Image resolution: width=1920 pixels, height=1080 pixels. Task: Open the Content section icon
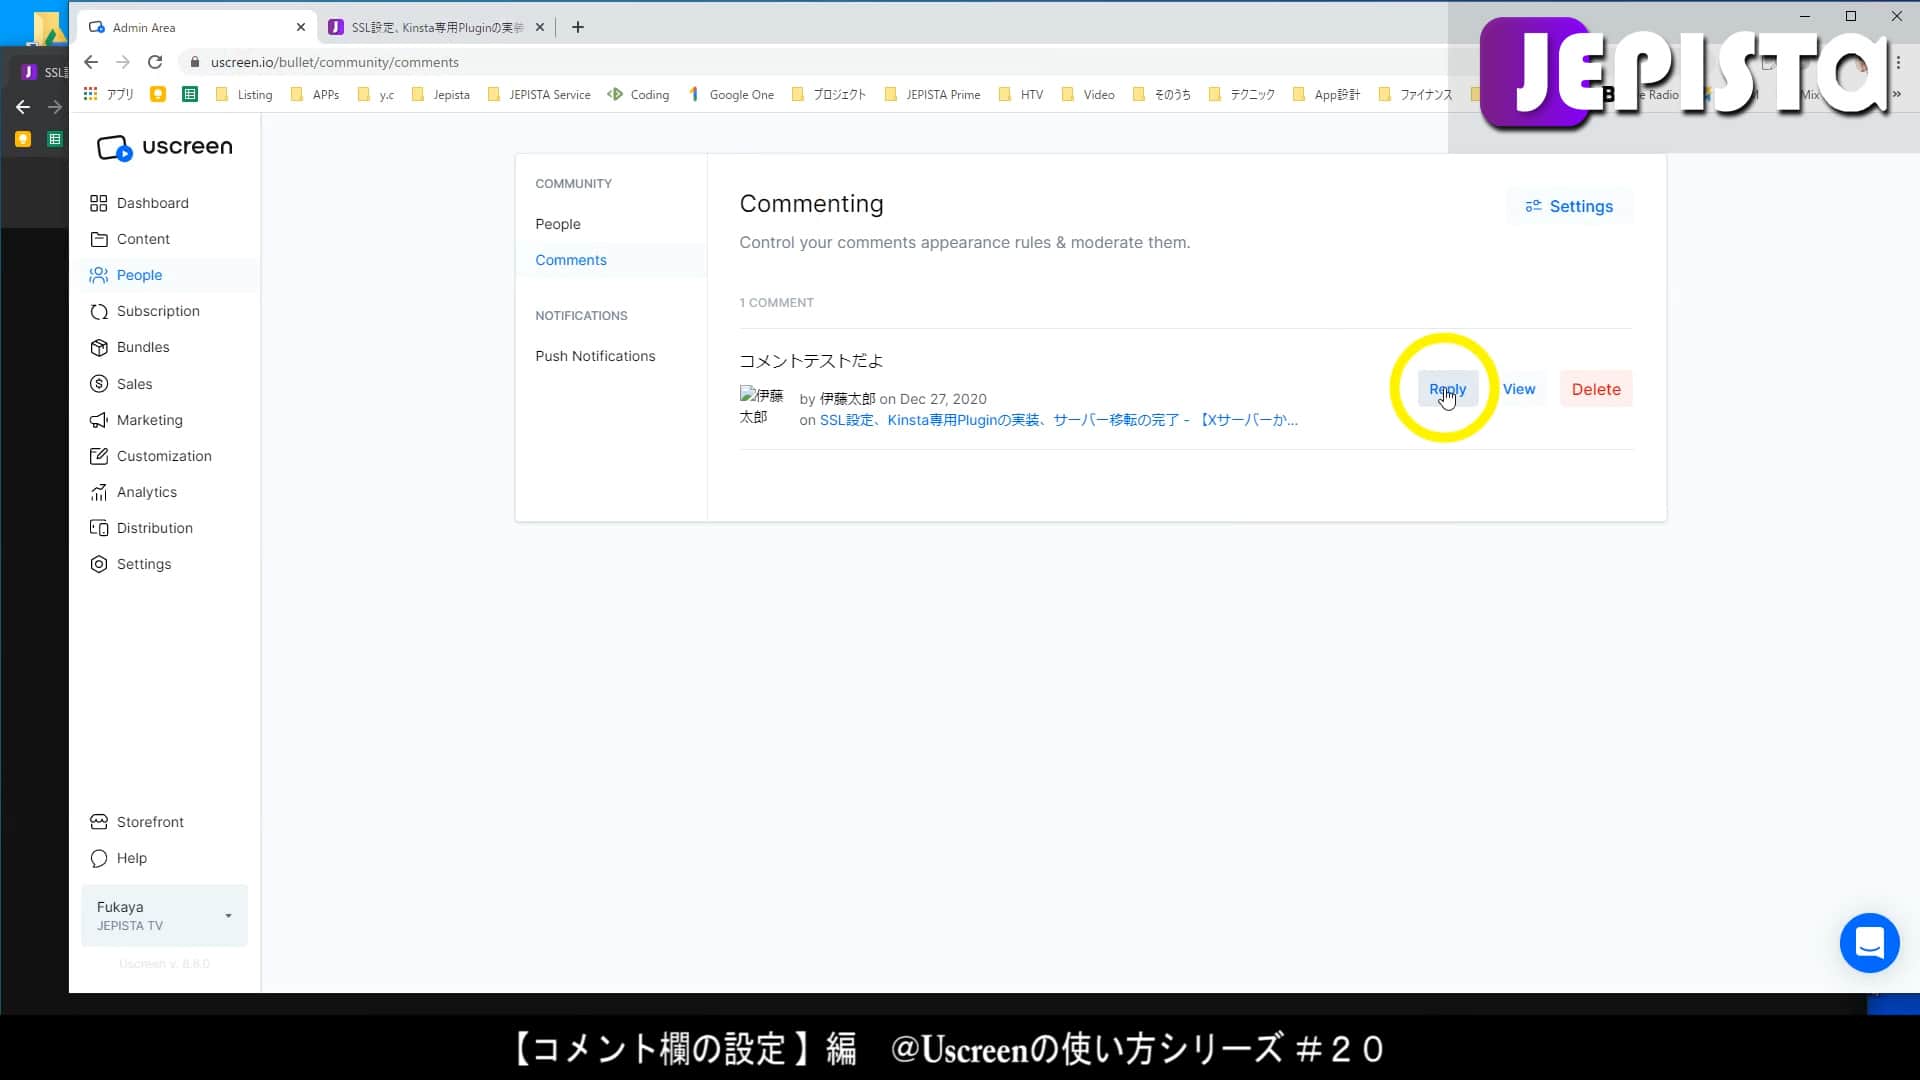coord(99,239)
